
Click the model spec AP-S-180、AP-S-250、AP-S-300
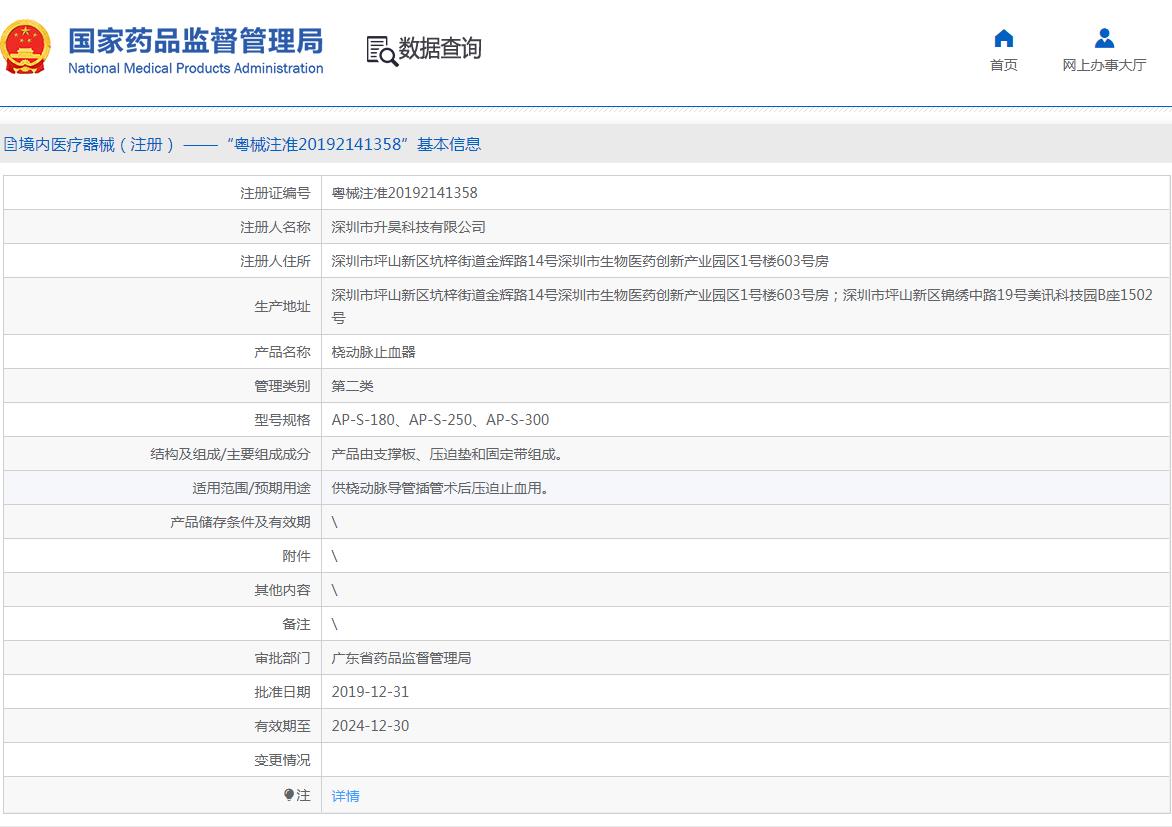coord(440,420)
